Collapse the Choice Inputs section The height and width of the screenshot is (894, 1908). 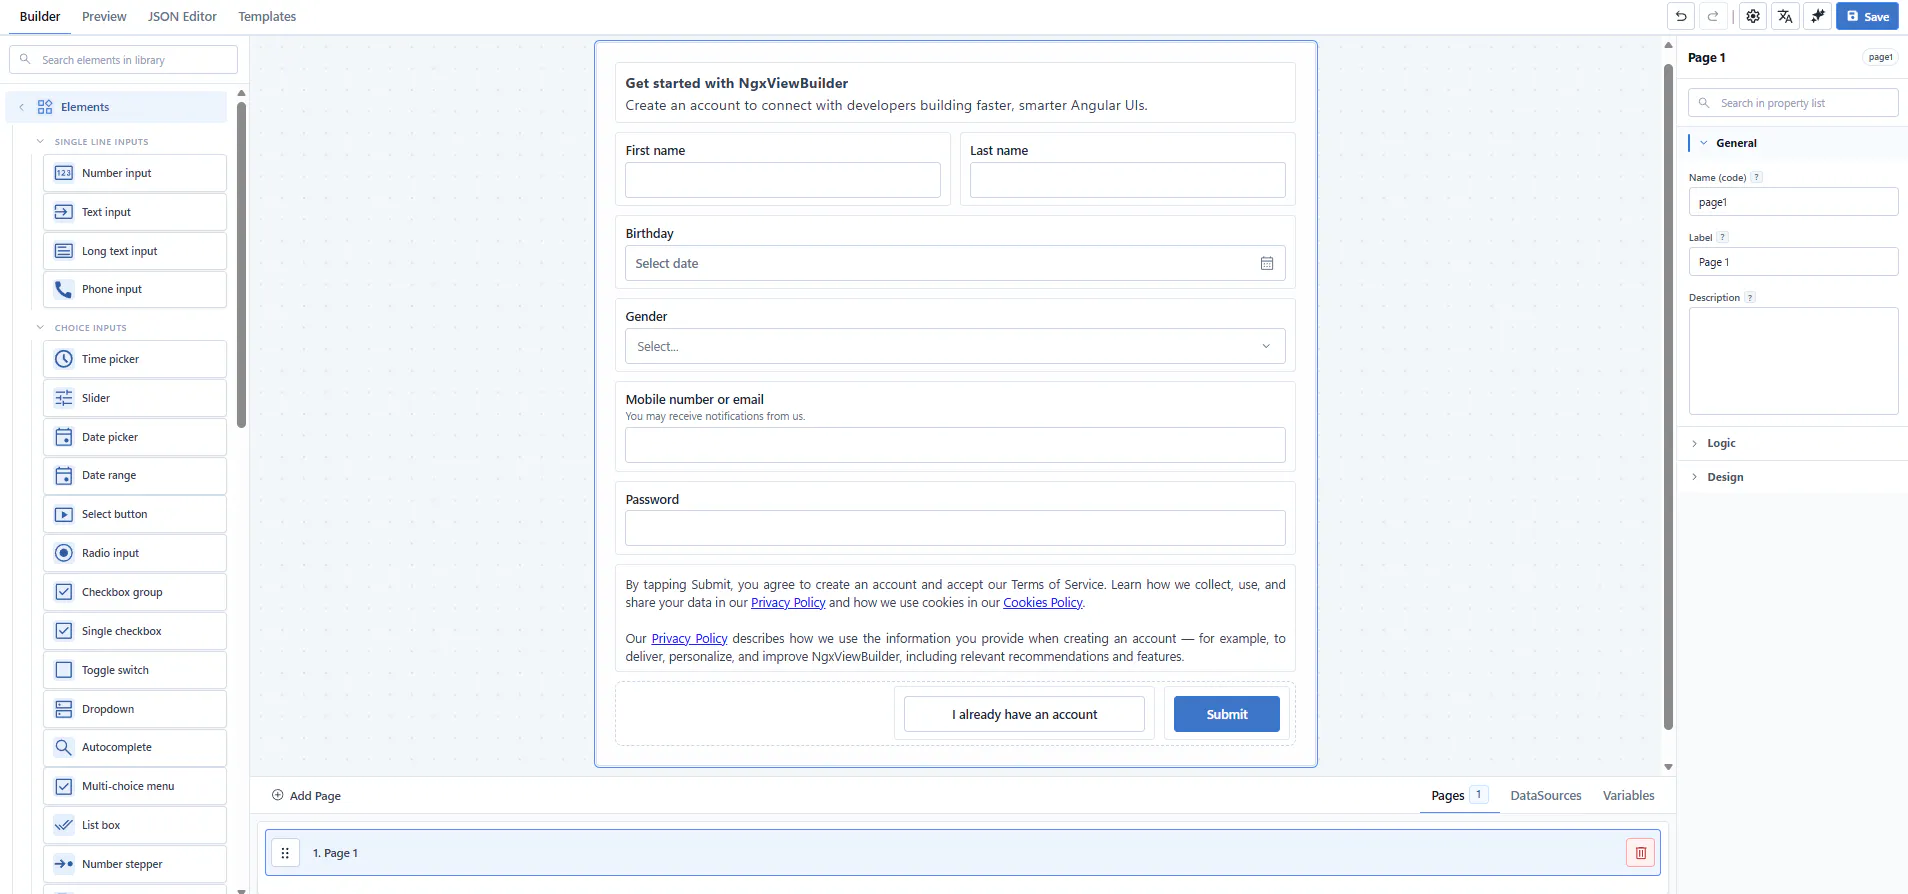pos(40,327)
